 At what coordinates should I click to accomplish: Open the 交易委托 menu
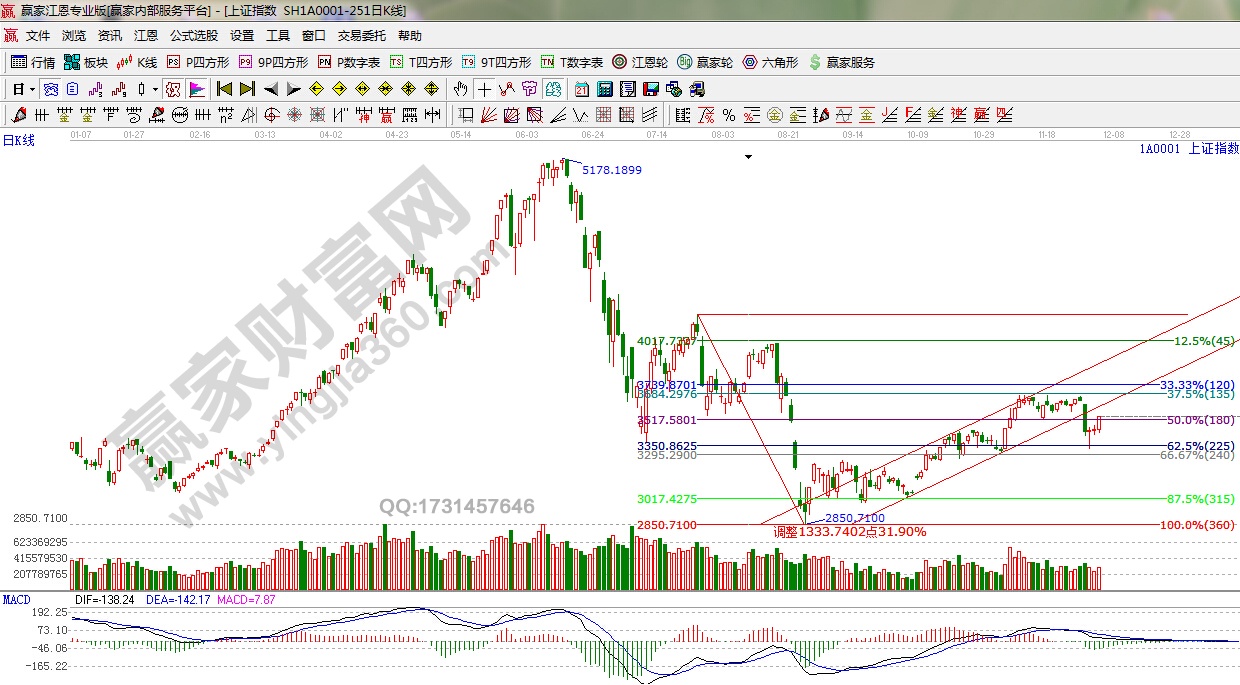(361, 36)
